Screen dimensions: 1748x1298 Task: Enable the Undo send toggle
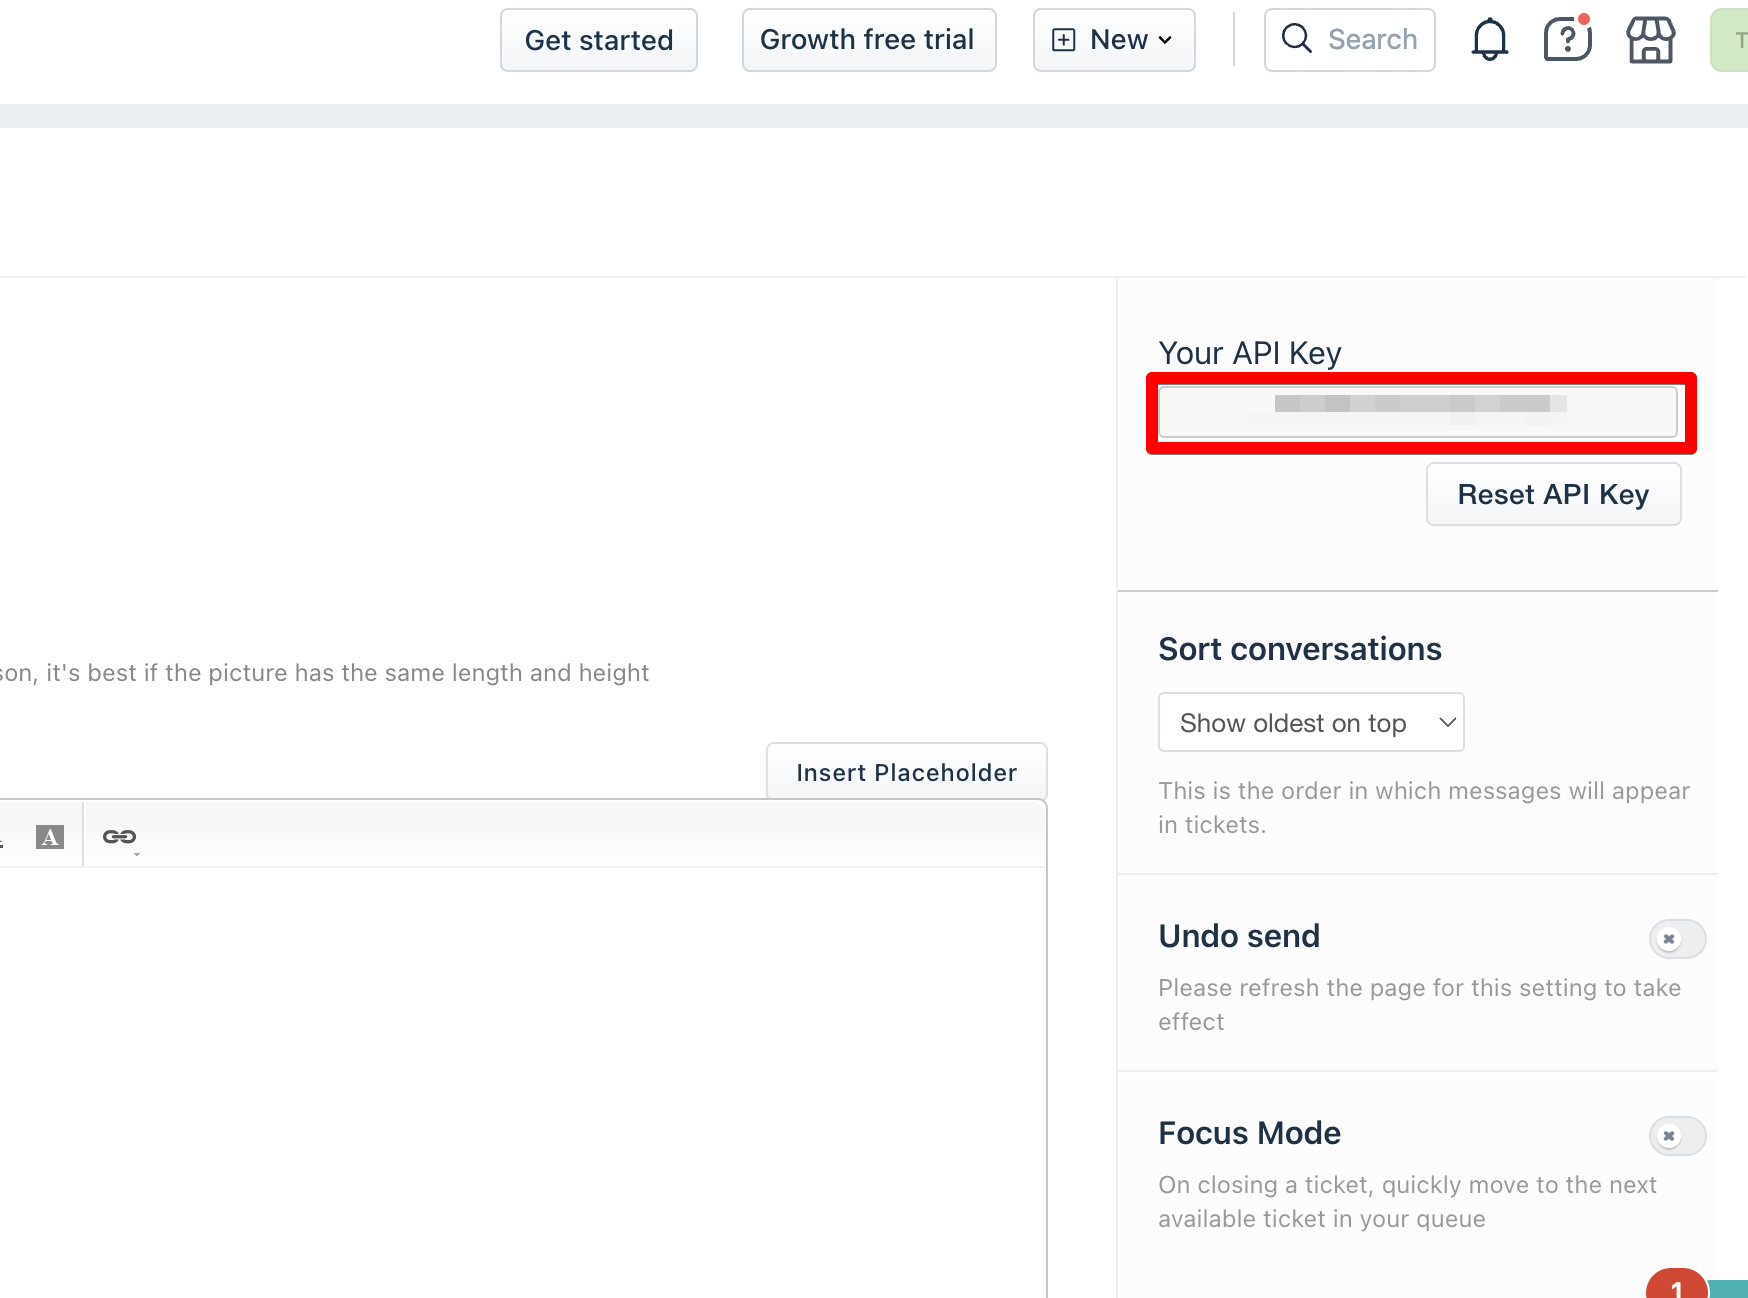click(1676, 939)
